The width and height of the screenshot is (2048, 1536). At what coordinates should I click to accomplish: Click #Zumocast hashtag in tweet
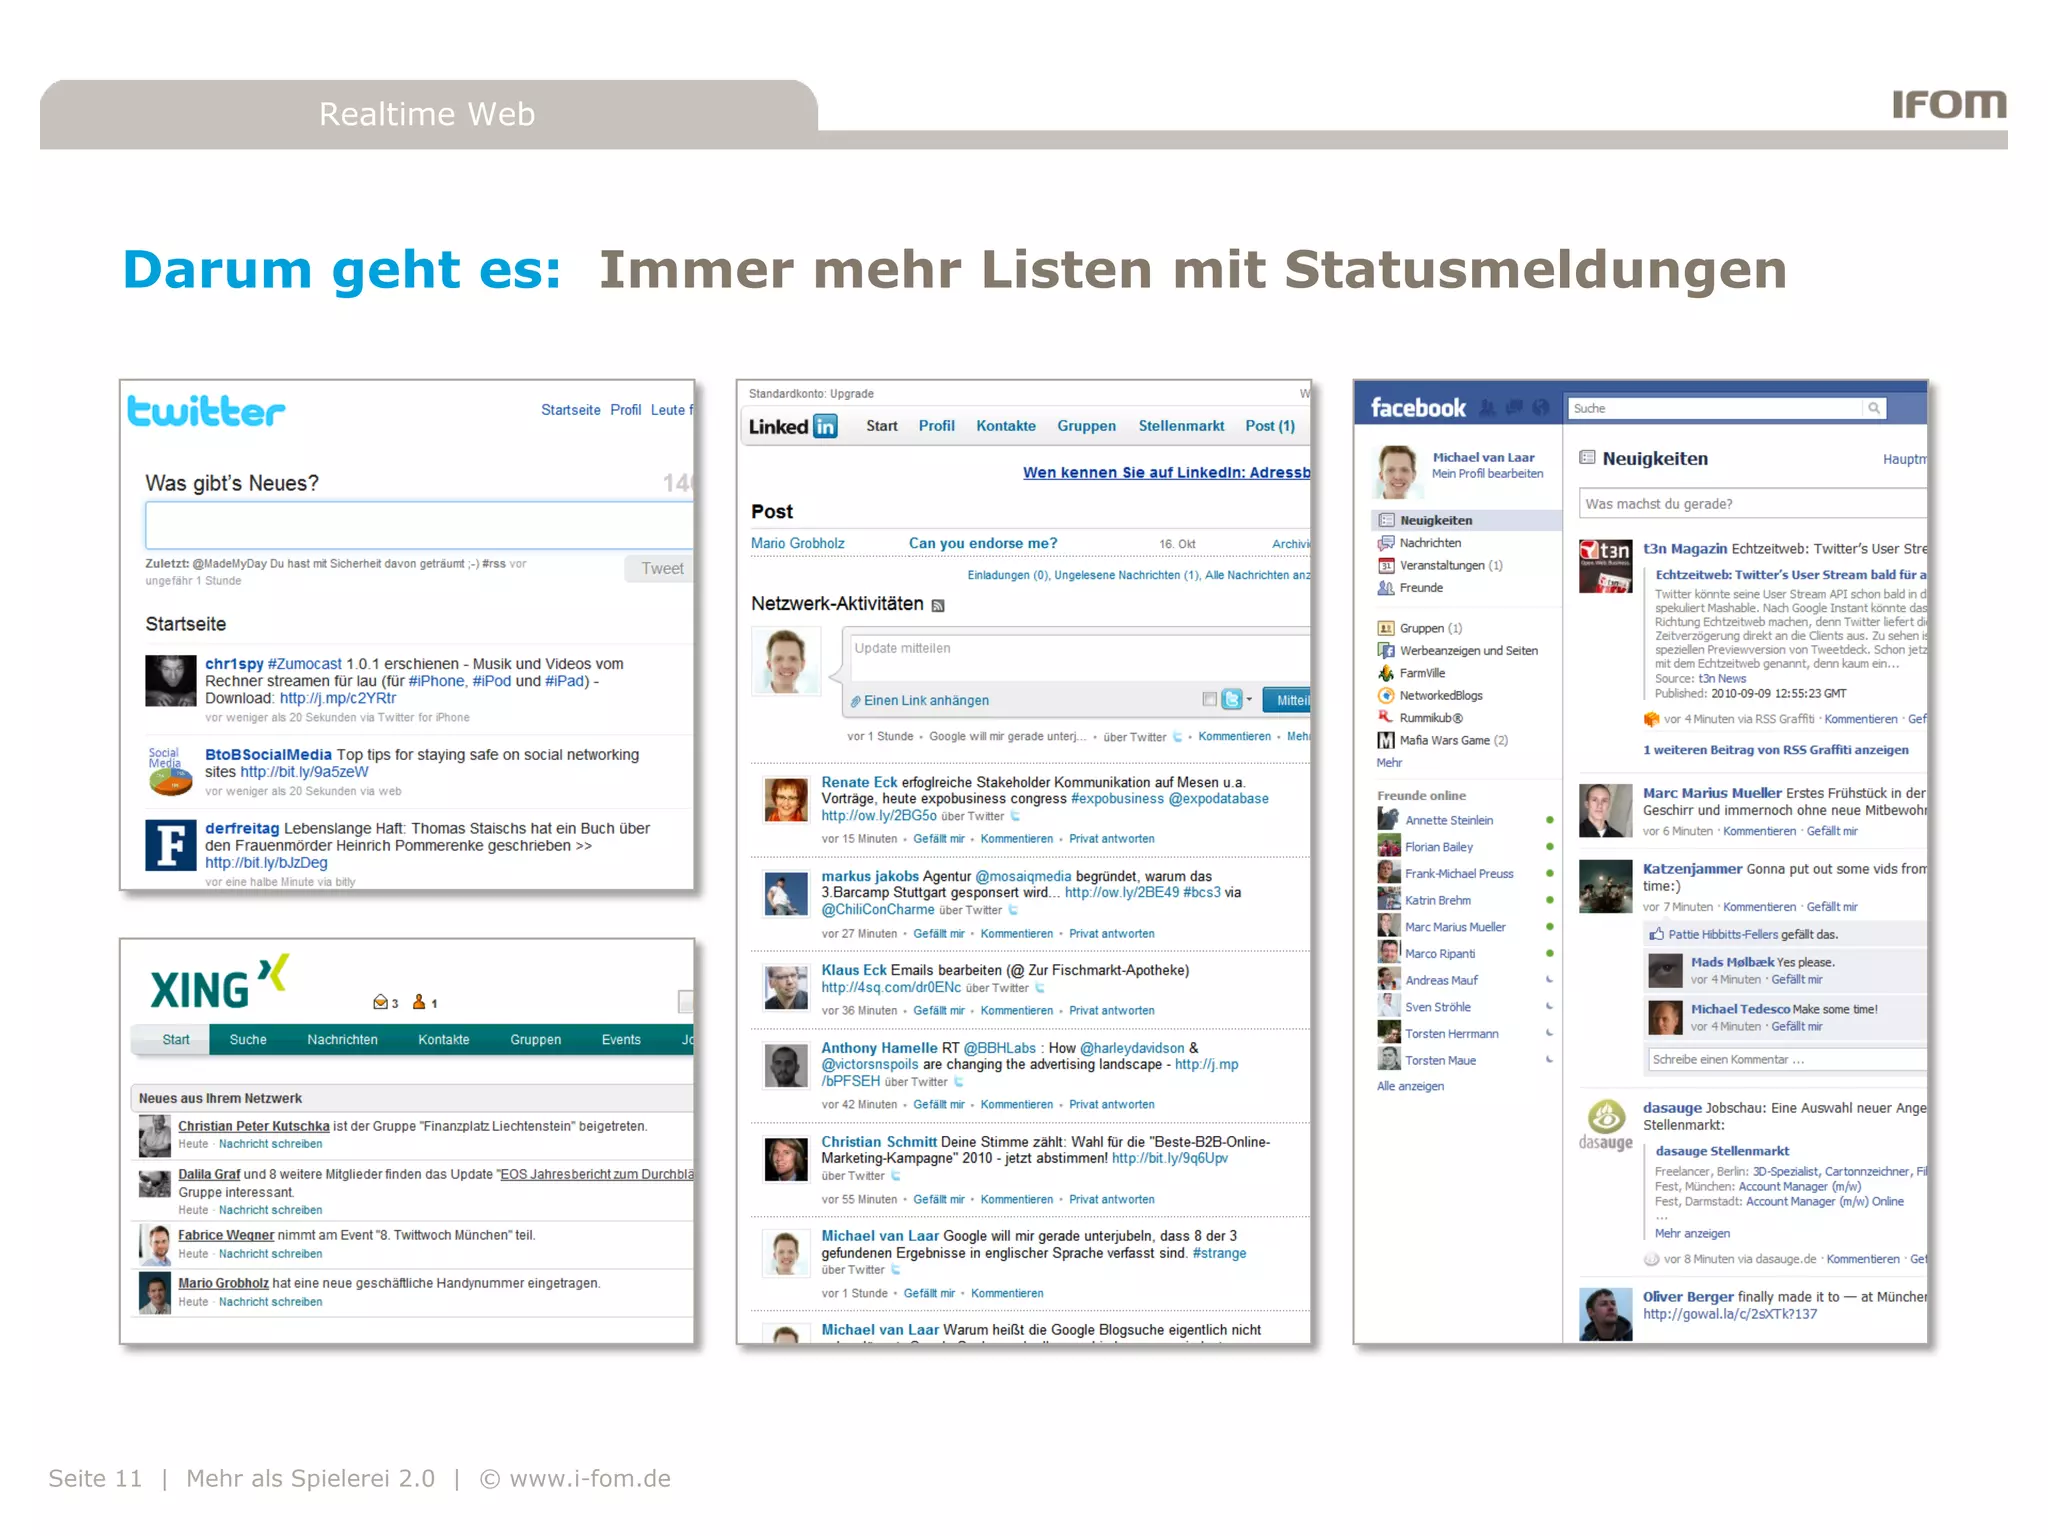click(304, 664)
